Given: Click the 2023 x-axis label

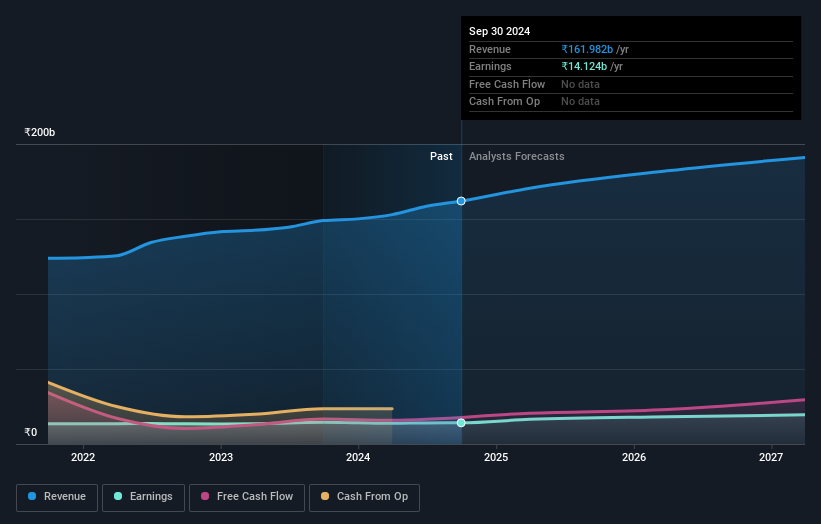Looking at the screenshot, I should pos(221,458).
